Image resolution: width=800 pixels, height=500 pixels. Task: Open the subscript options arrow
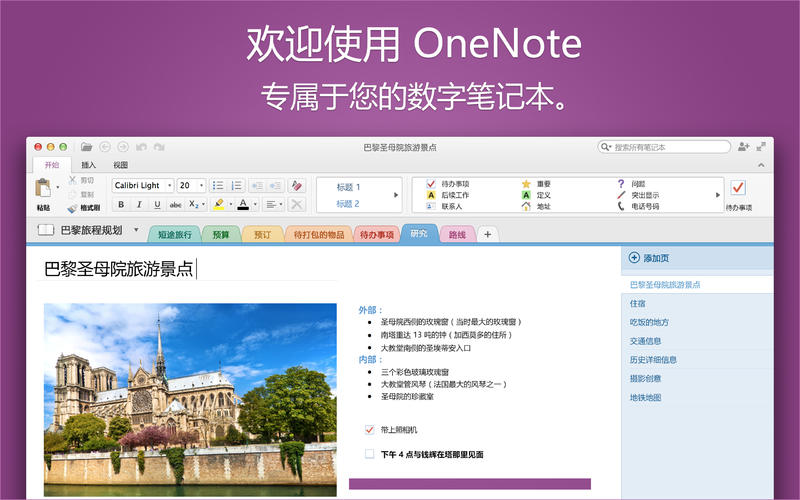click(204, 205)
